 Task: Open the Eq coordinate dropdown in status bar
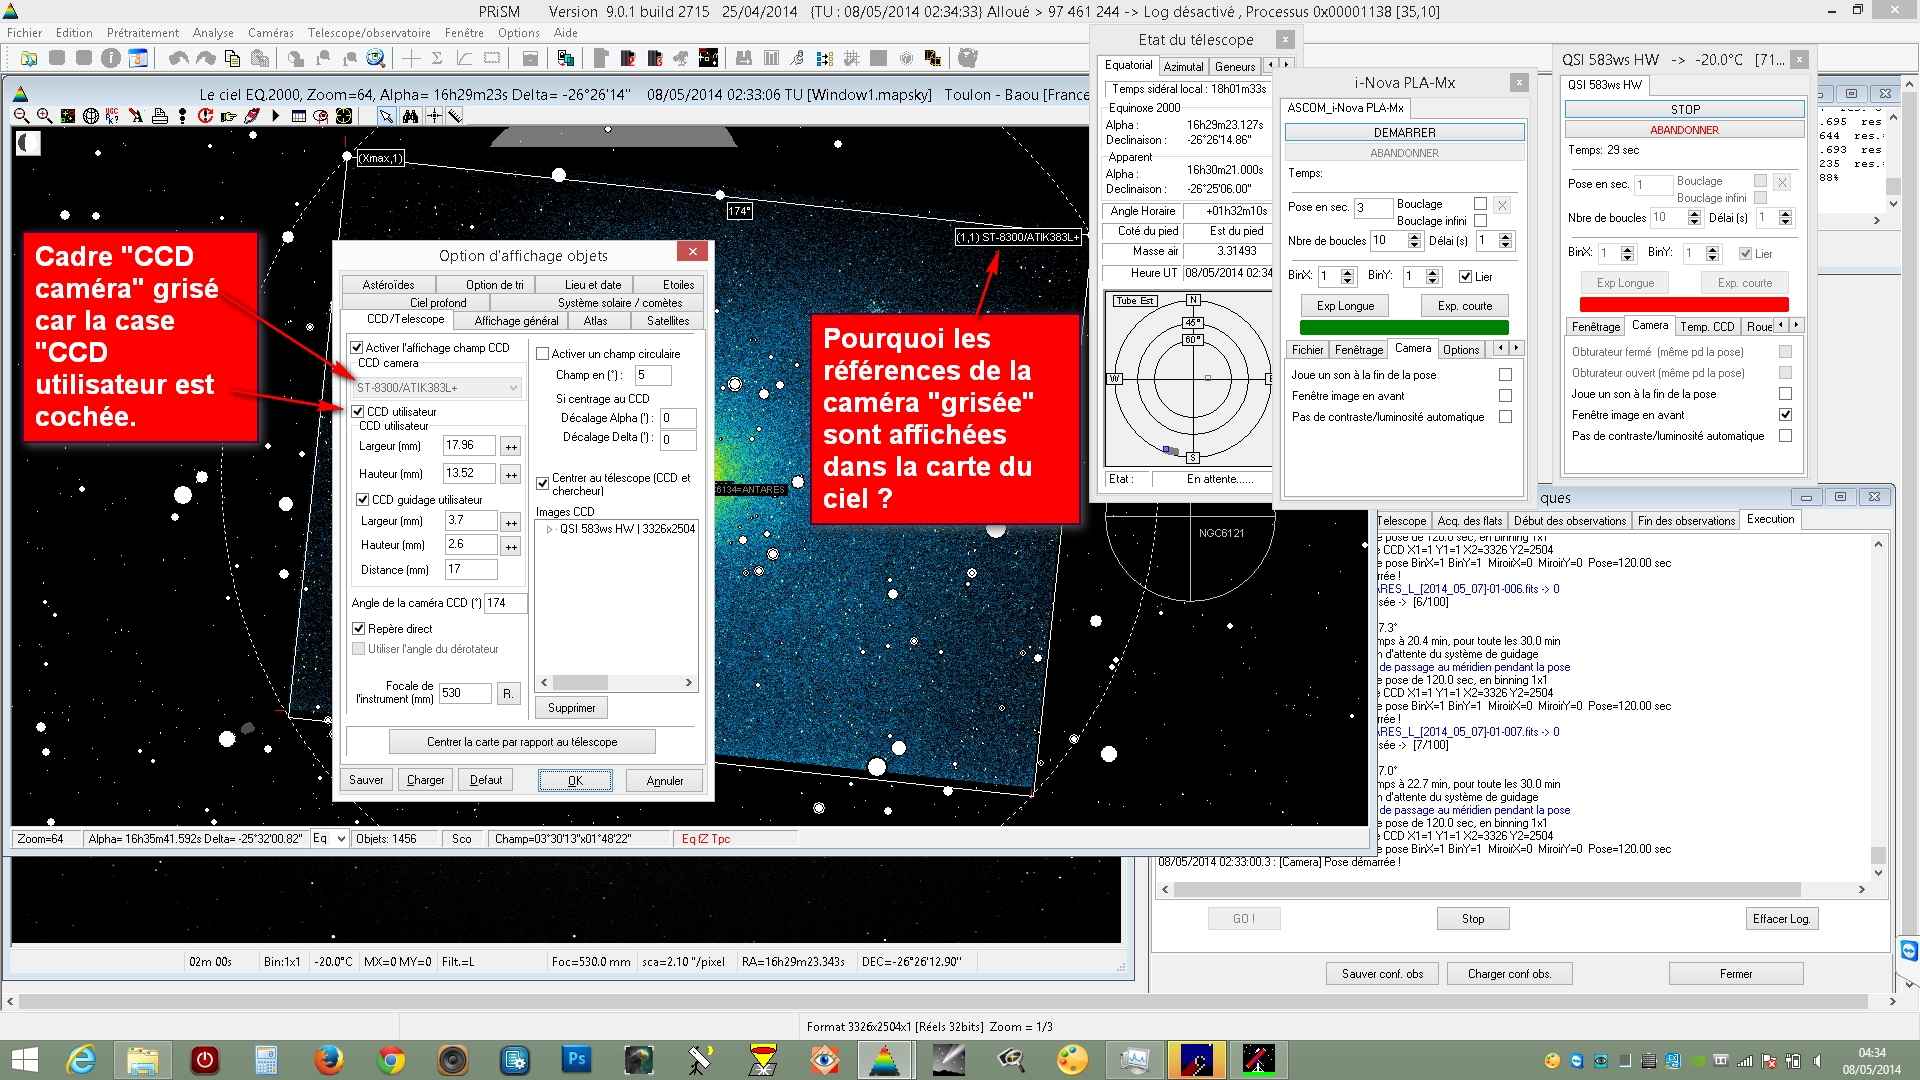click(341, 839)
